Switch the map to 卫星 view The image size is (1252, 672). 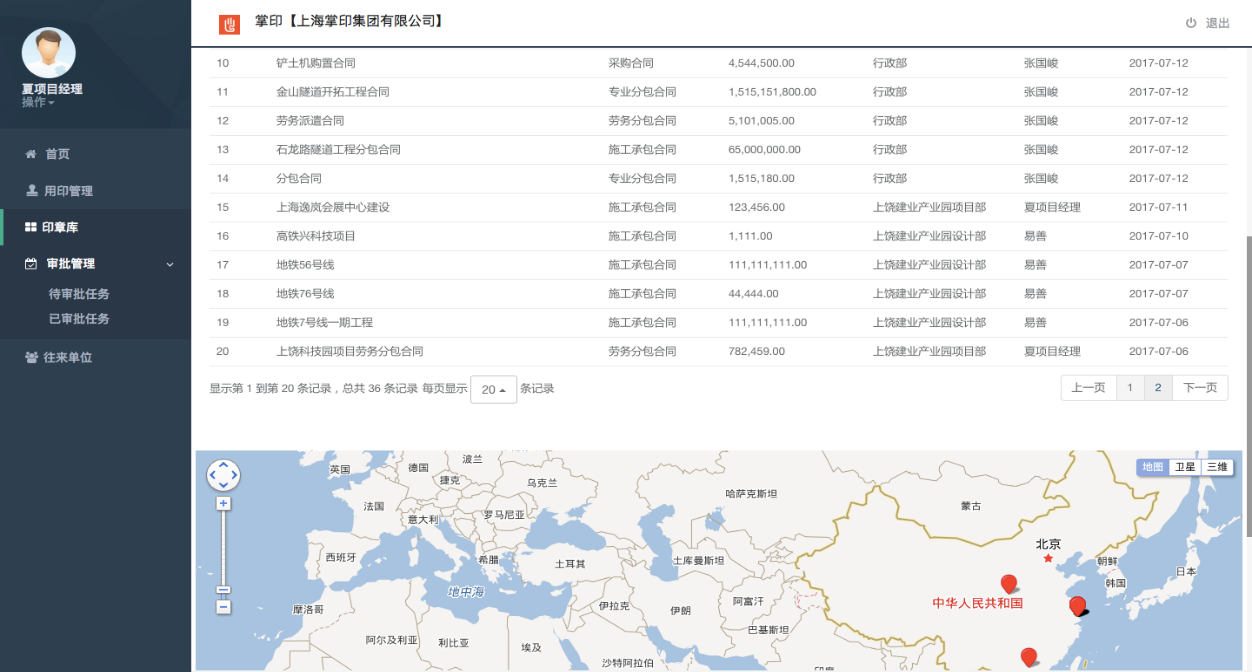click(x=1184, y=467)
